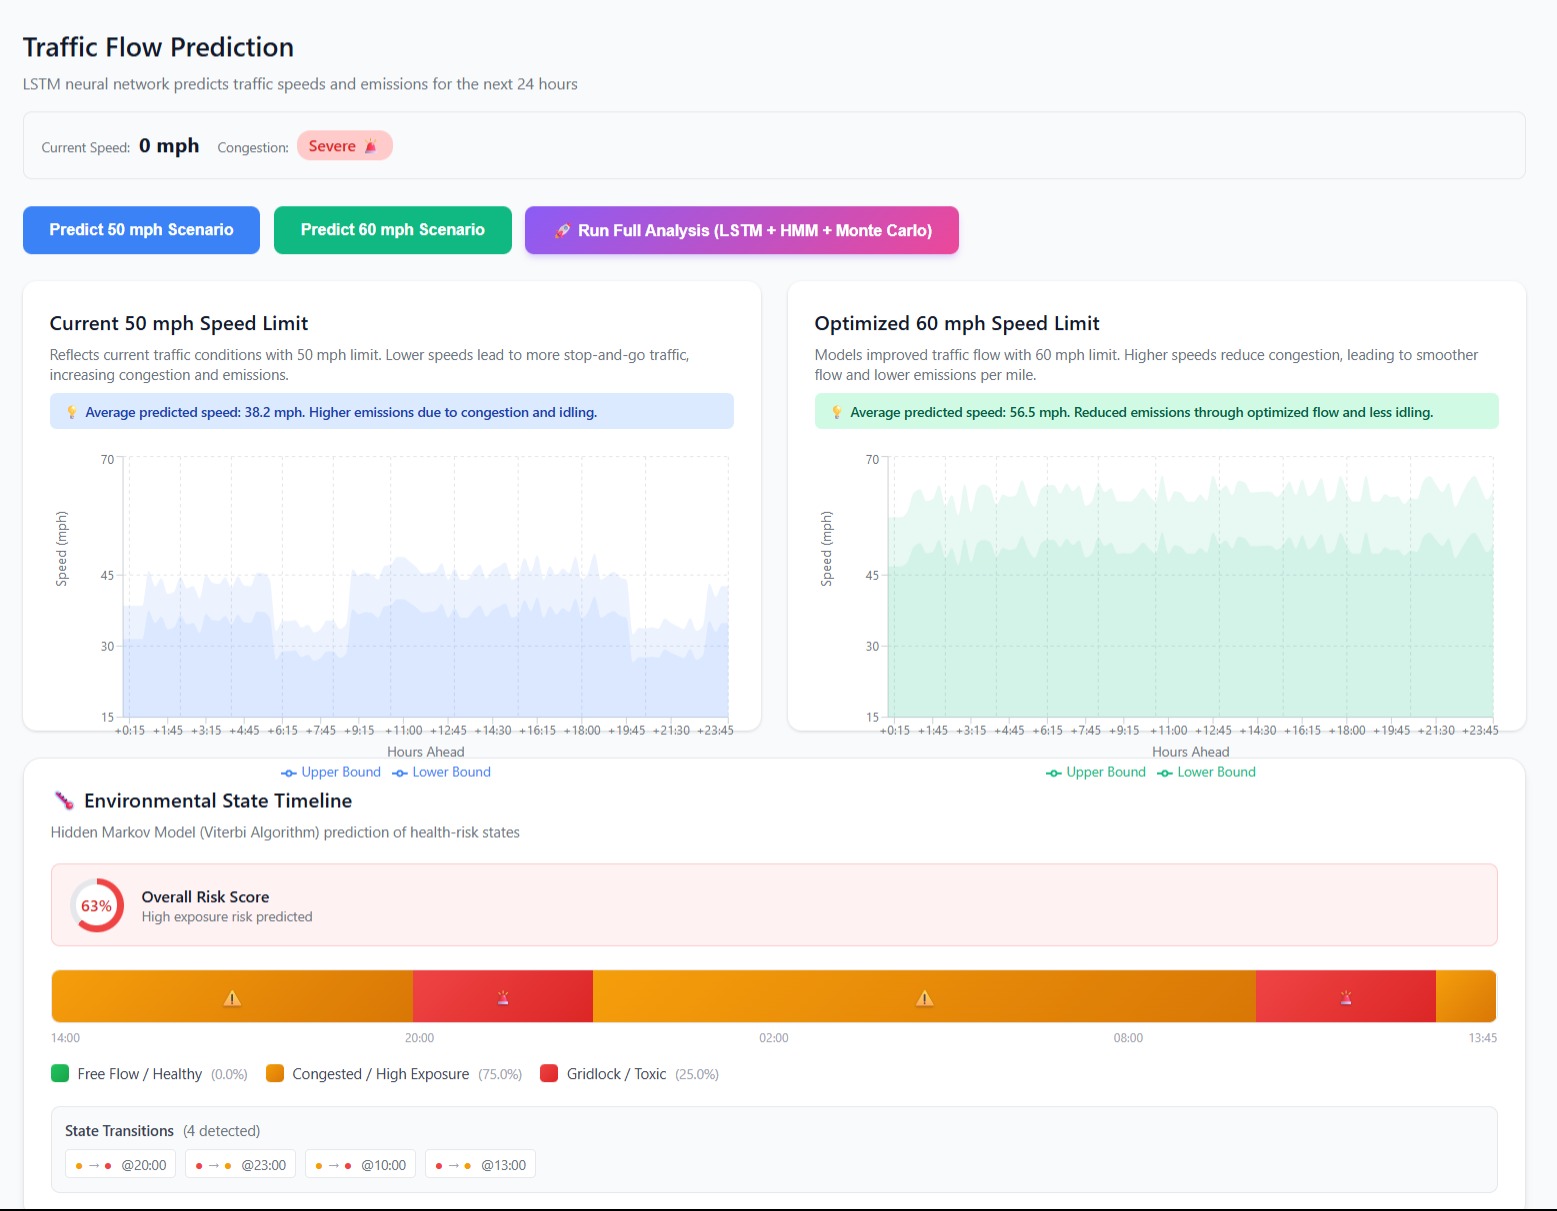The image size is (1557, 1211).
Task: Click the 63% Overall Risk Score gauge
Action: pyautogui.click(x=97, y=905)
